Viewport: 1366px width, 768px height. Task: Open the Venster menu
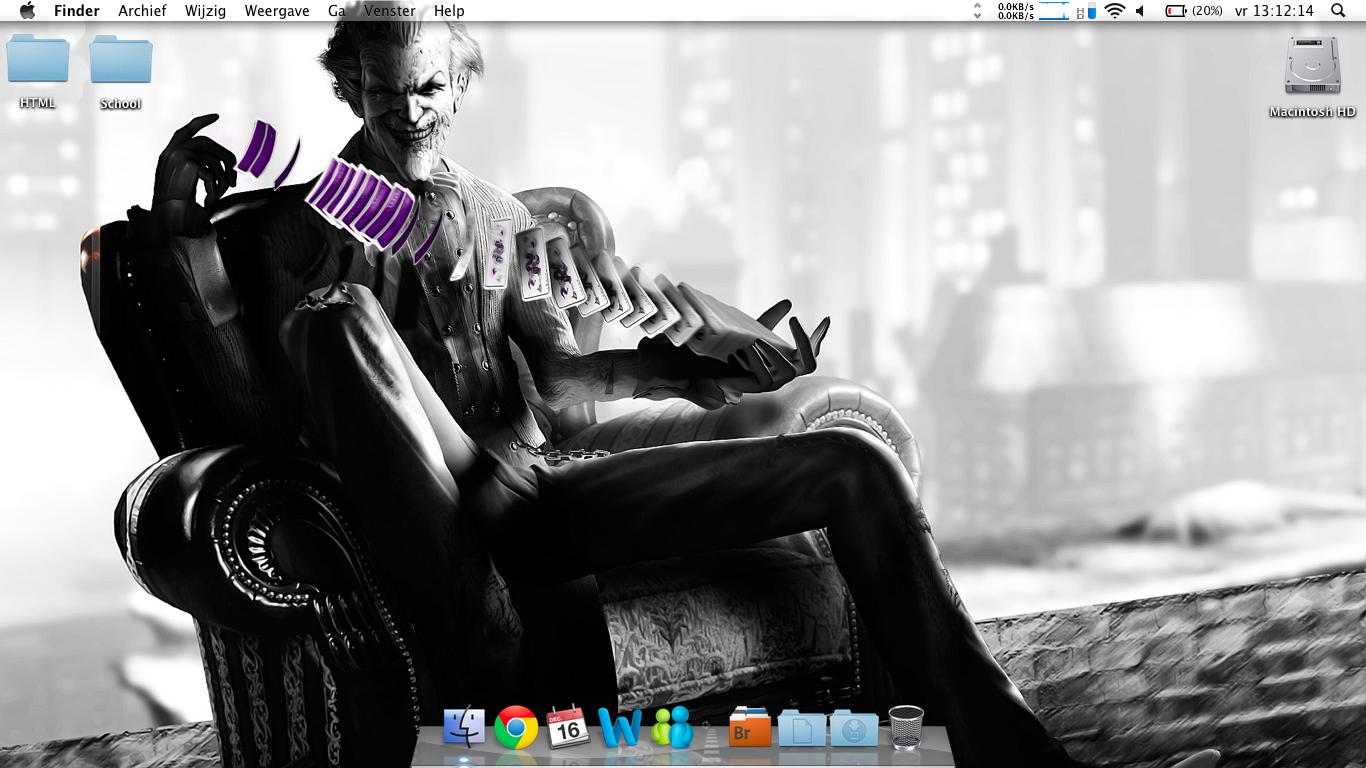click(390, 11)
